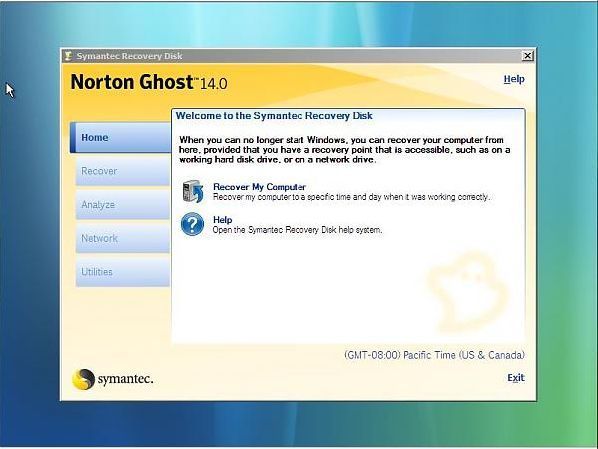Click the Recover My Computer text link
The width and height of the screenshot is (598, 449).
[x=259, y=187]
